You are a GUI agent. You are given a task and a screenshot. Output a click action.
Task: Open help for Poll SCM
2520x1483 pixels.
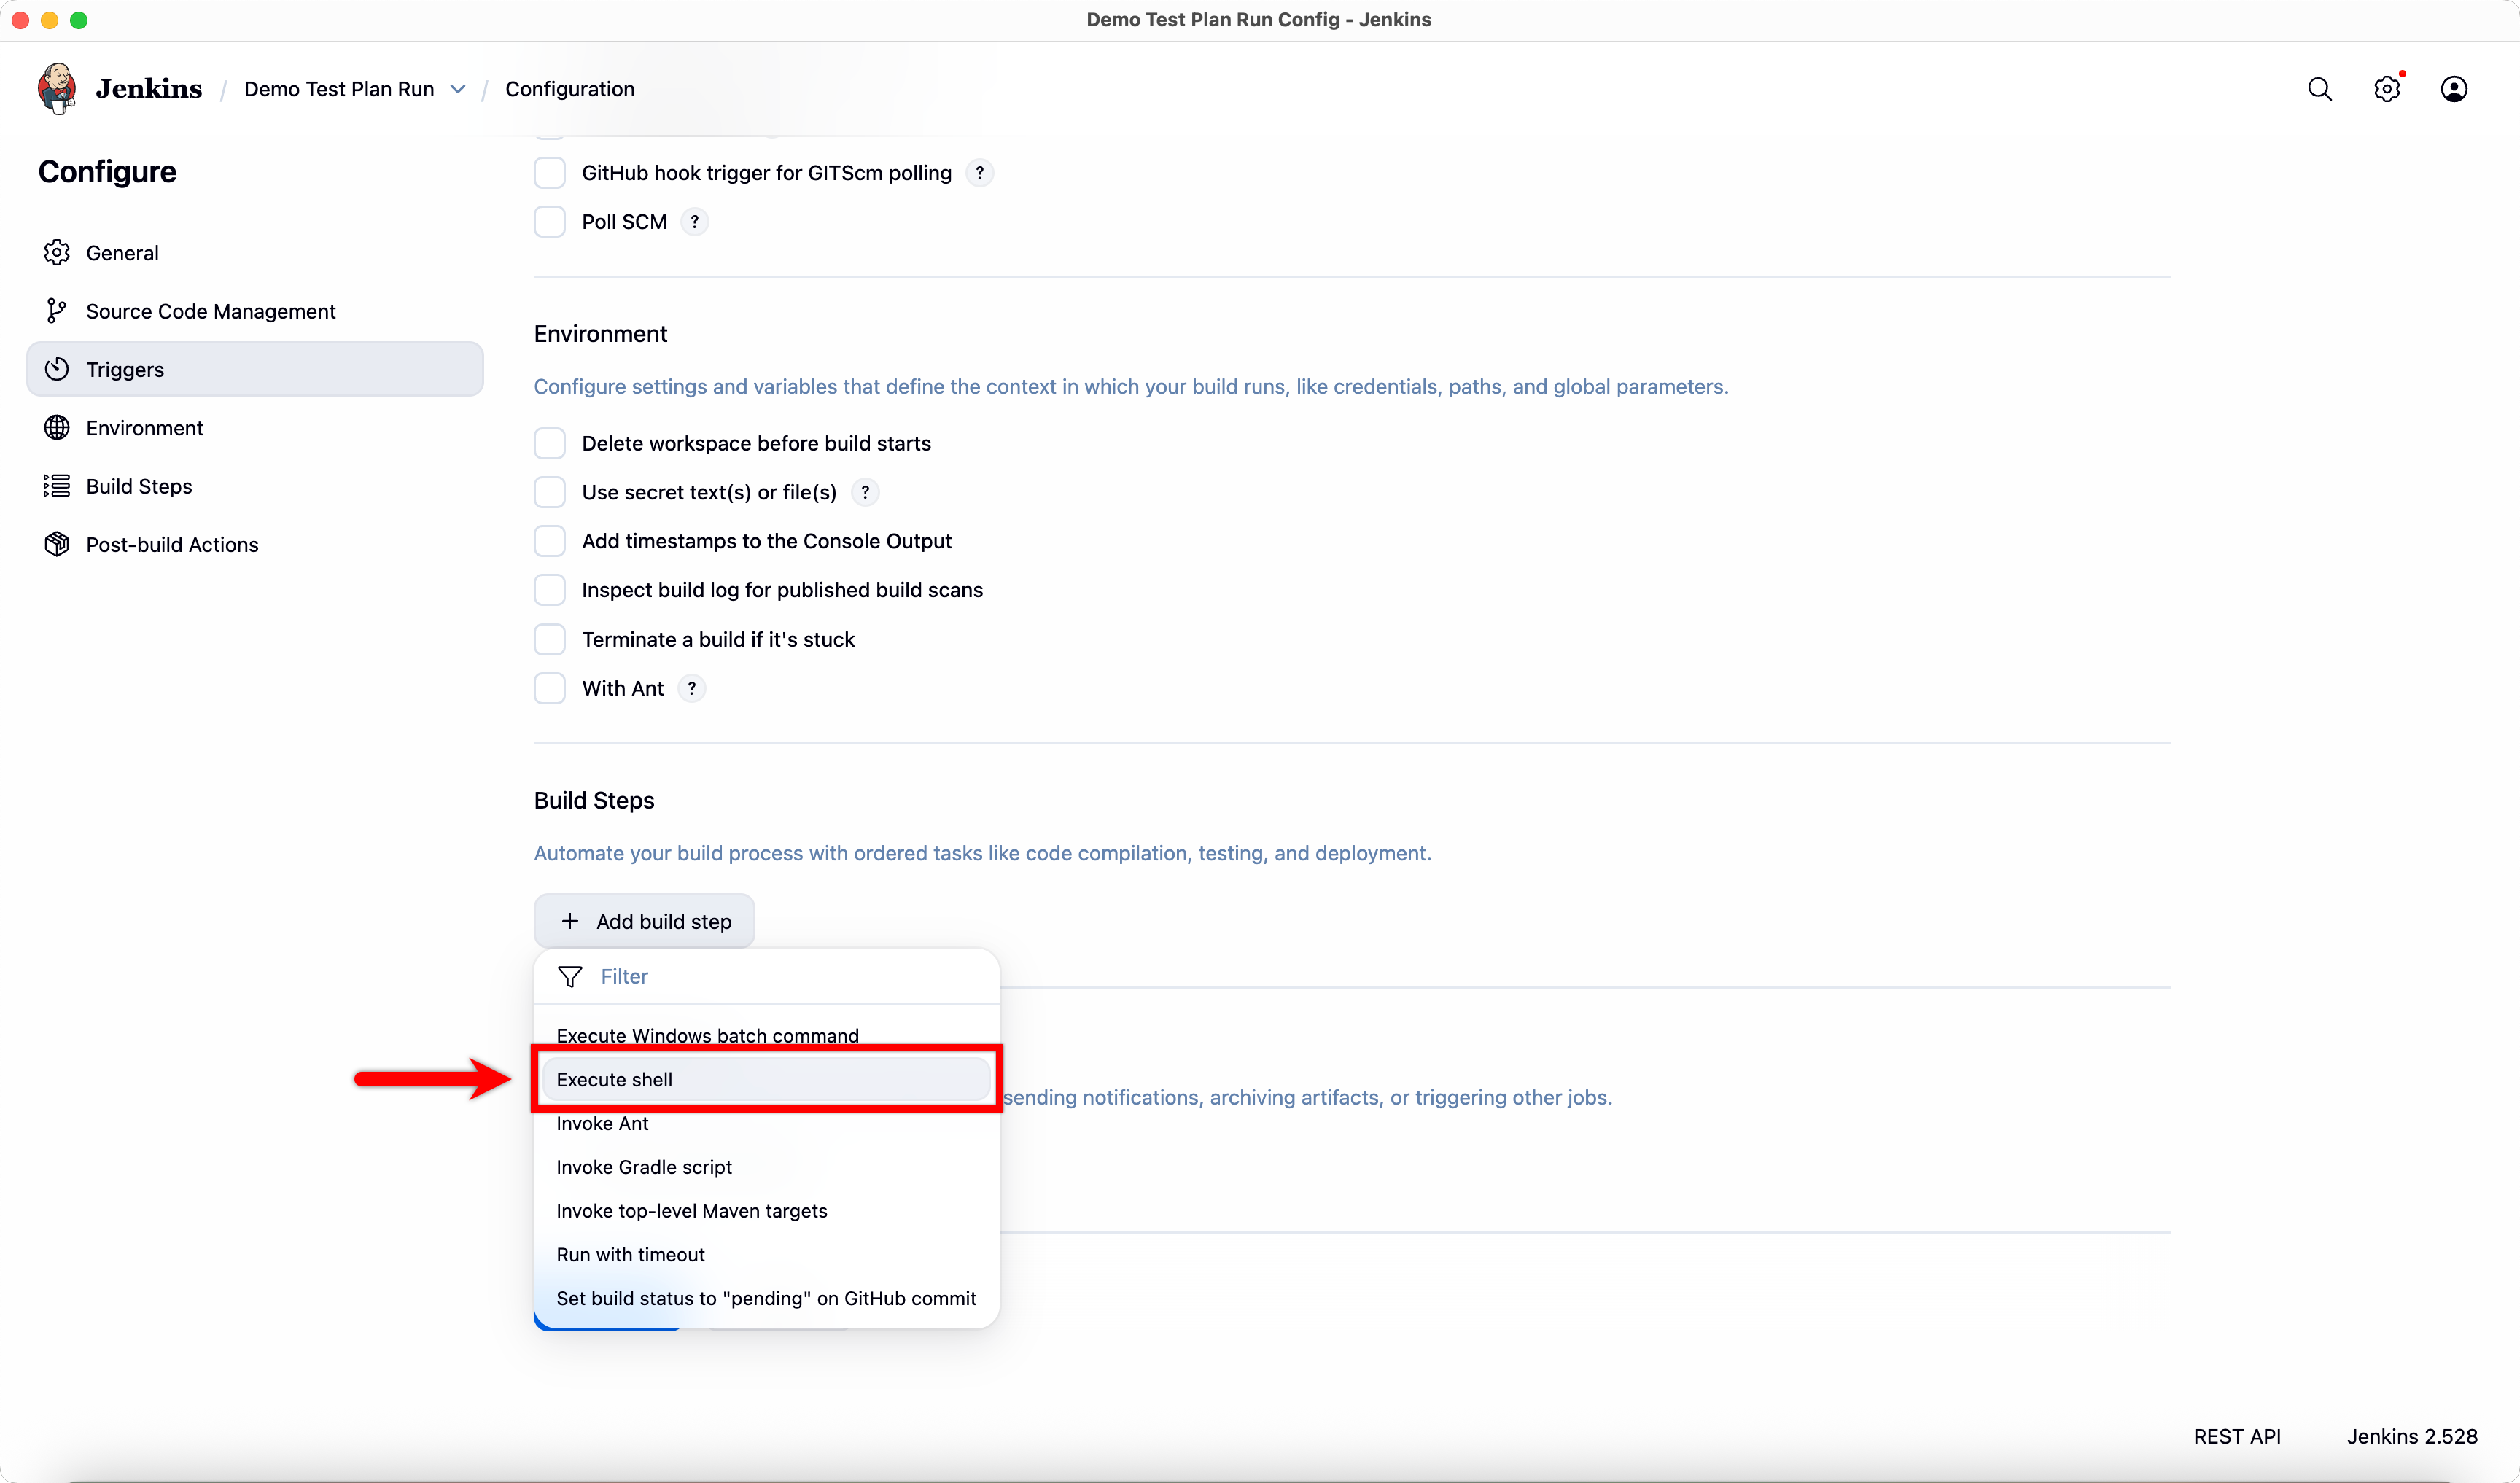click(x=694, y=222)
